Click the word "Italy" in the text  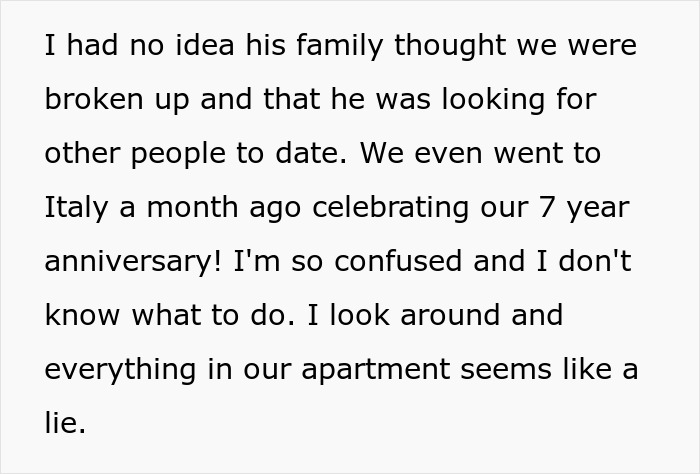click(x=73, y=208)
